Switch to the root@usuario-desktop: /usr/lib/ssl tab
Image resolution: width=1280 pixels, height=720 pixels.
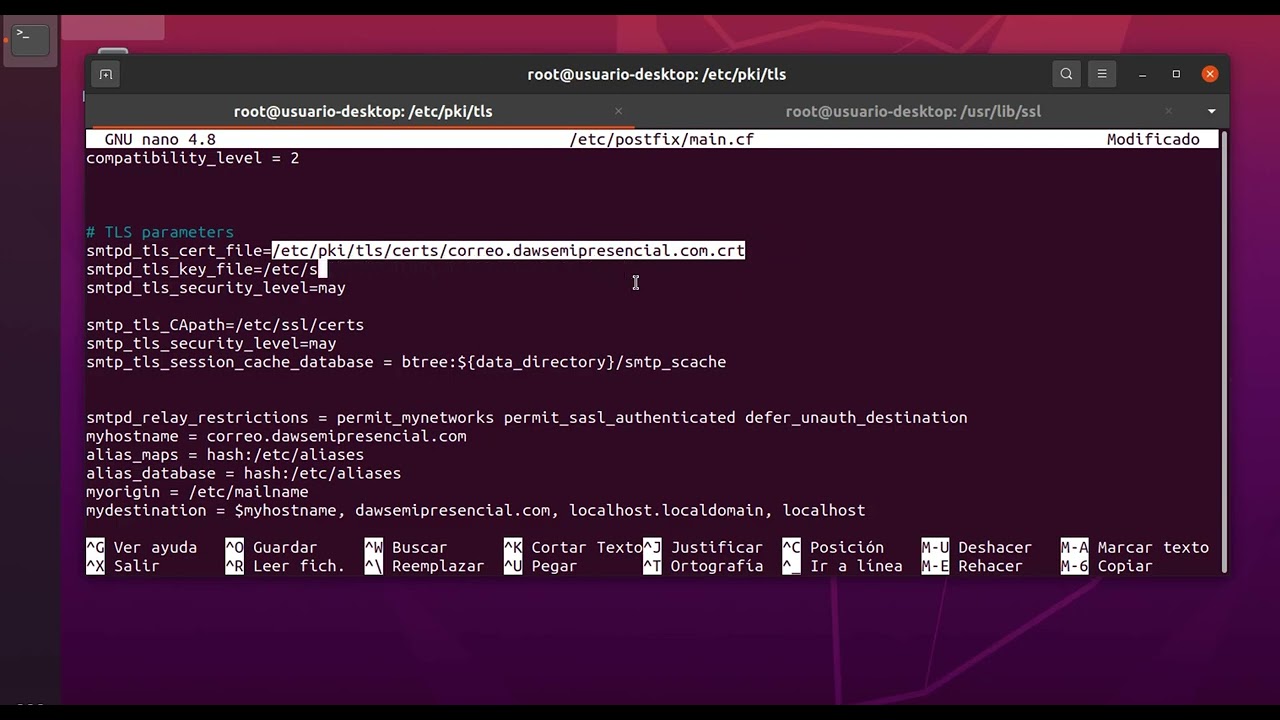pos(913,111)
